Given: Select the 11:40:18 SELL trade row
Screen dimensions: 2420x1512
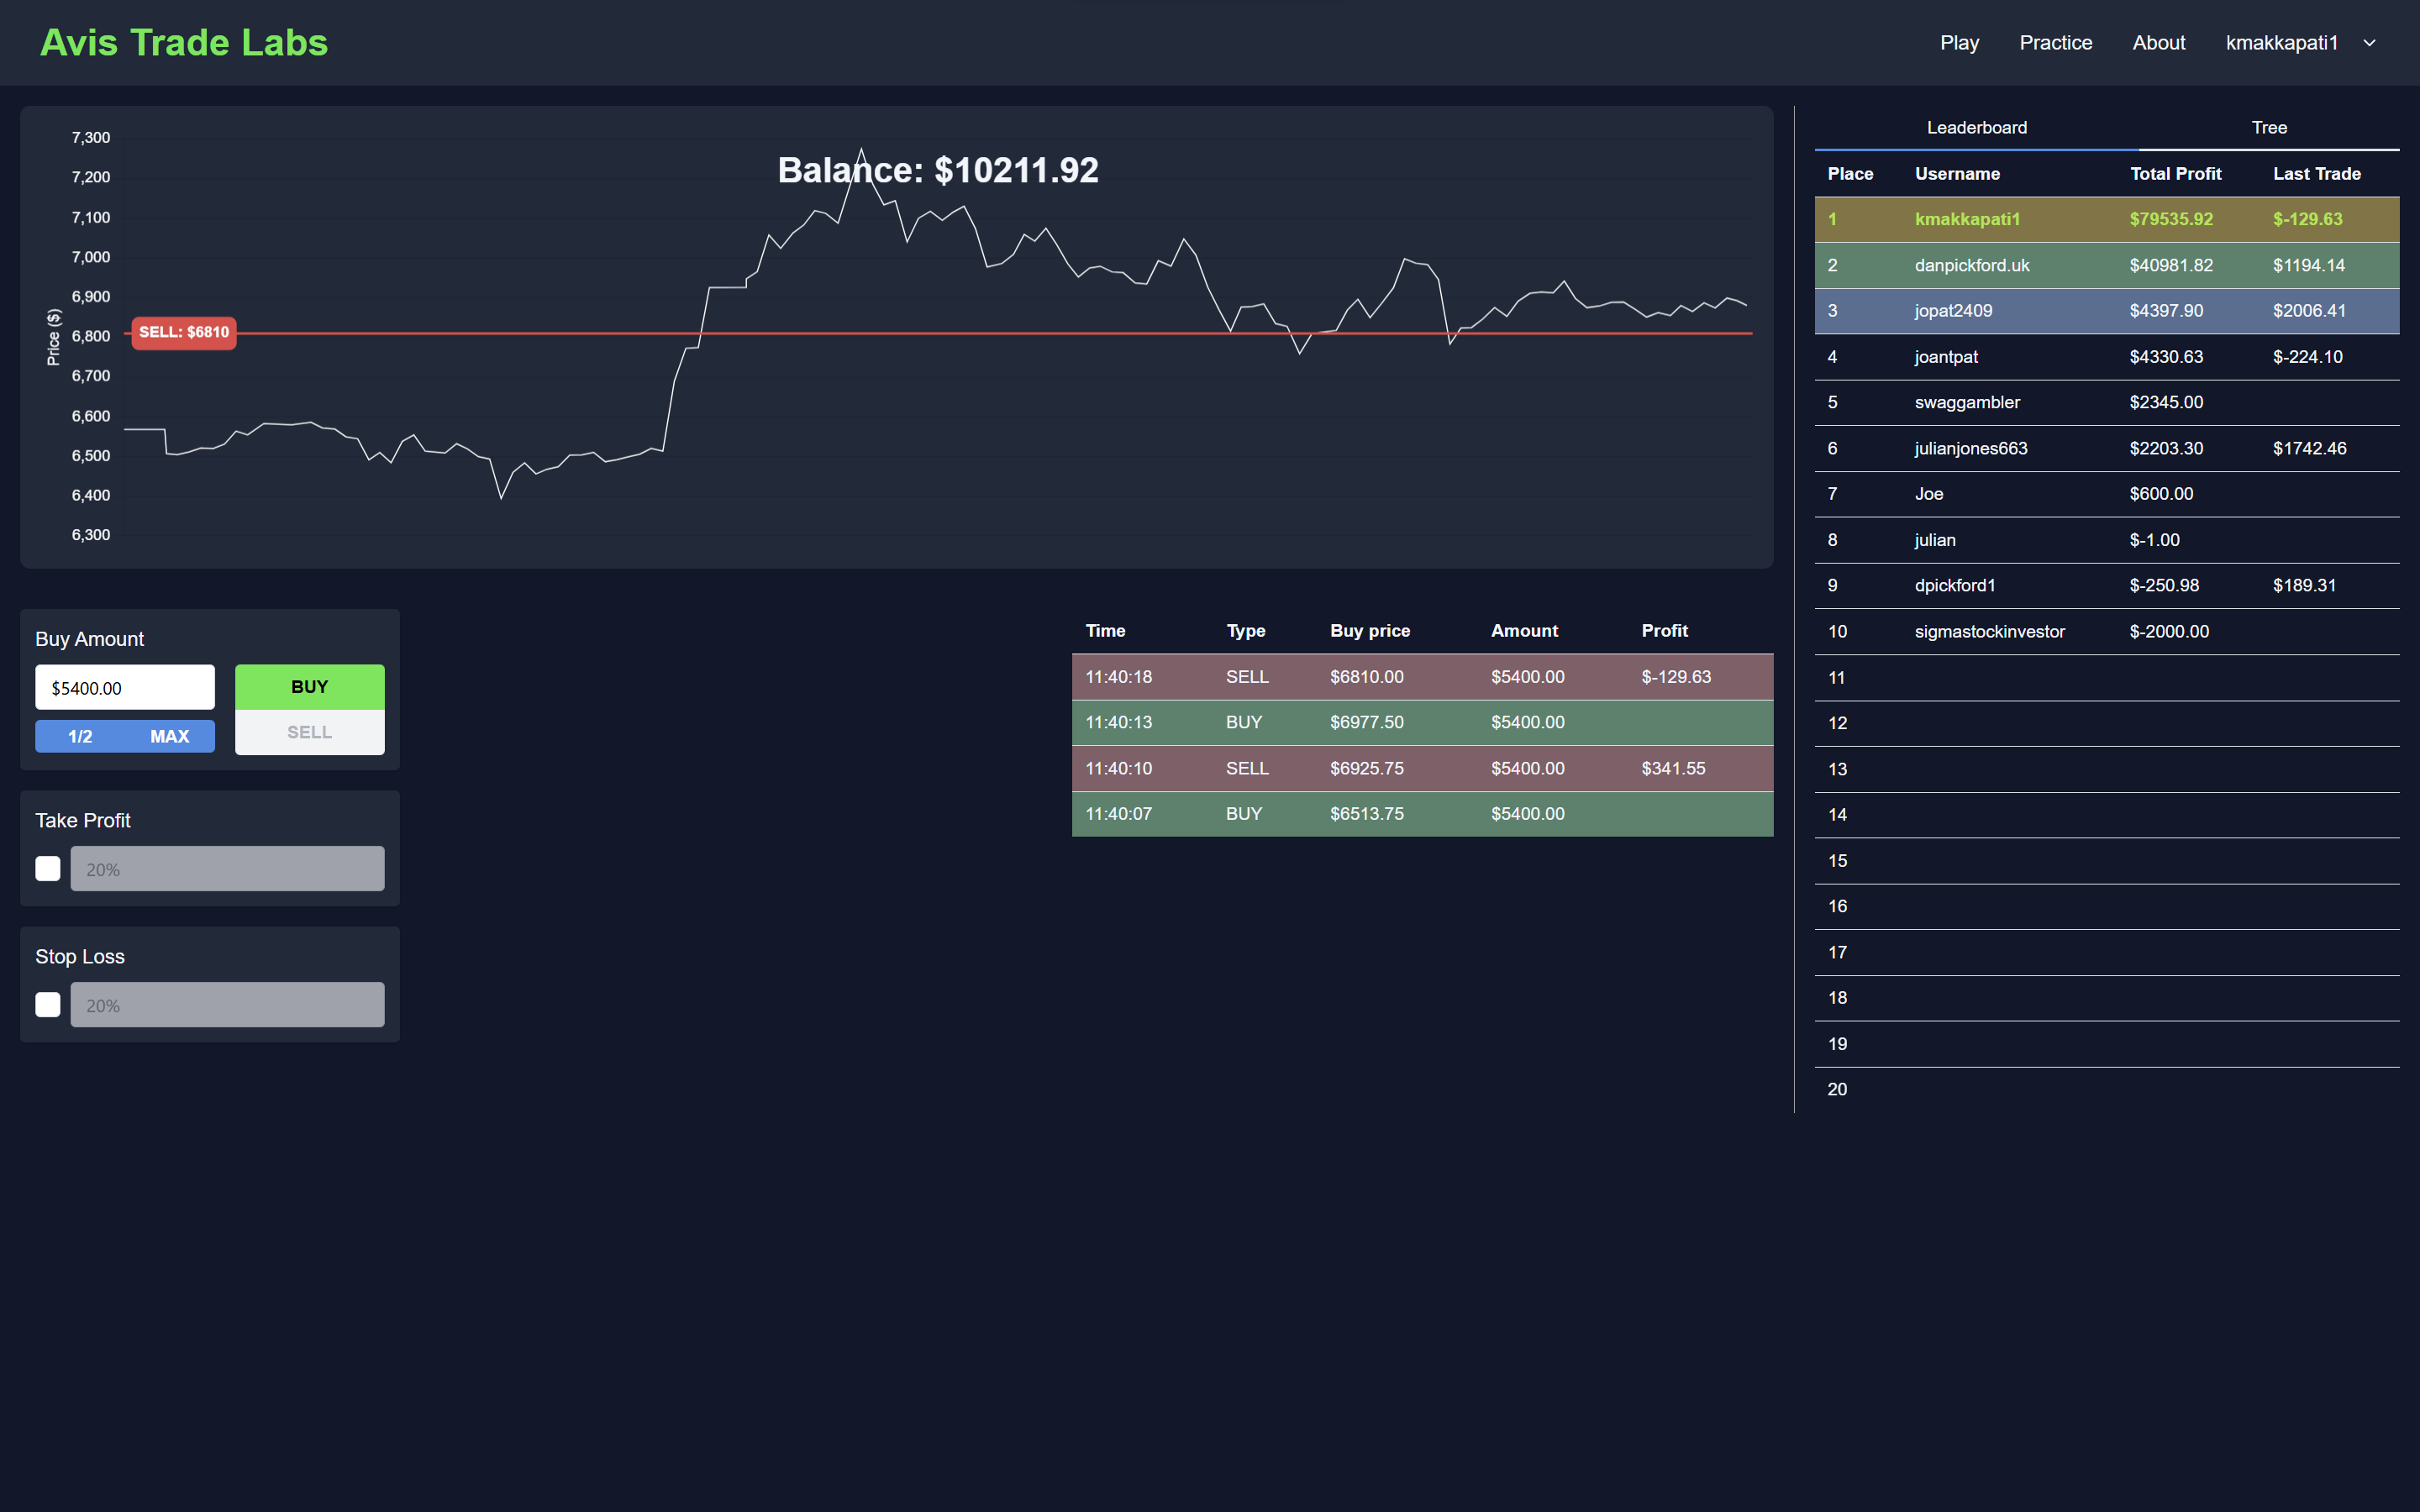Looking at the screenshot, I should point(1421,677).
